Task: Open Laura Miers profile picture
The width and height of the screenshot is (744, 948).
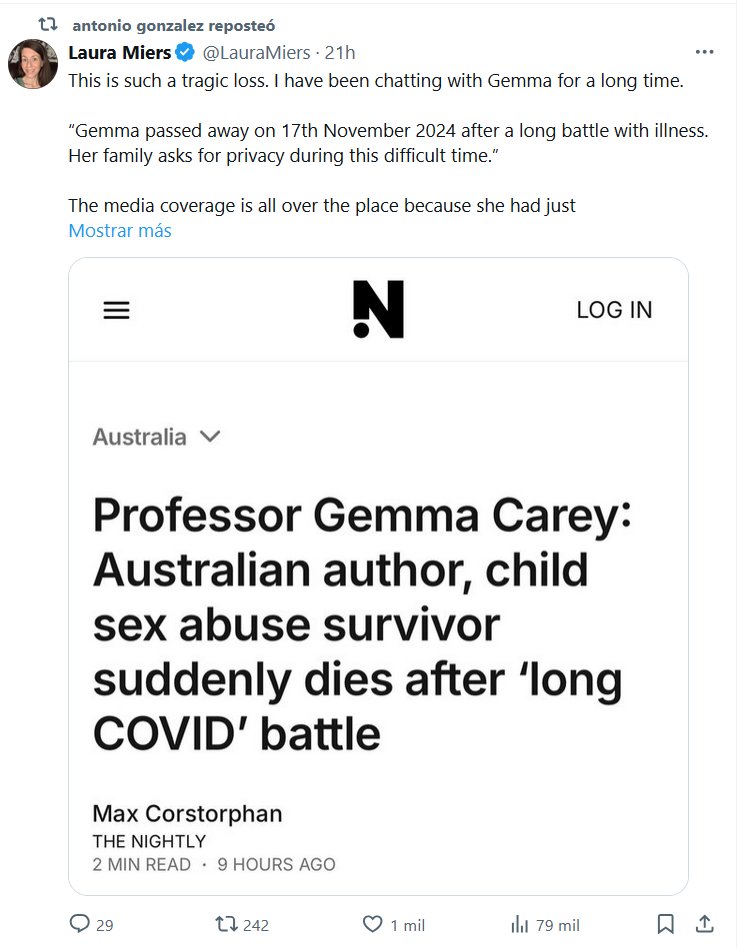Action: pos(33,64)
